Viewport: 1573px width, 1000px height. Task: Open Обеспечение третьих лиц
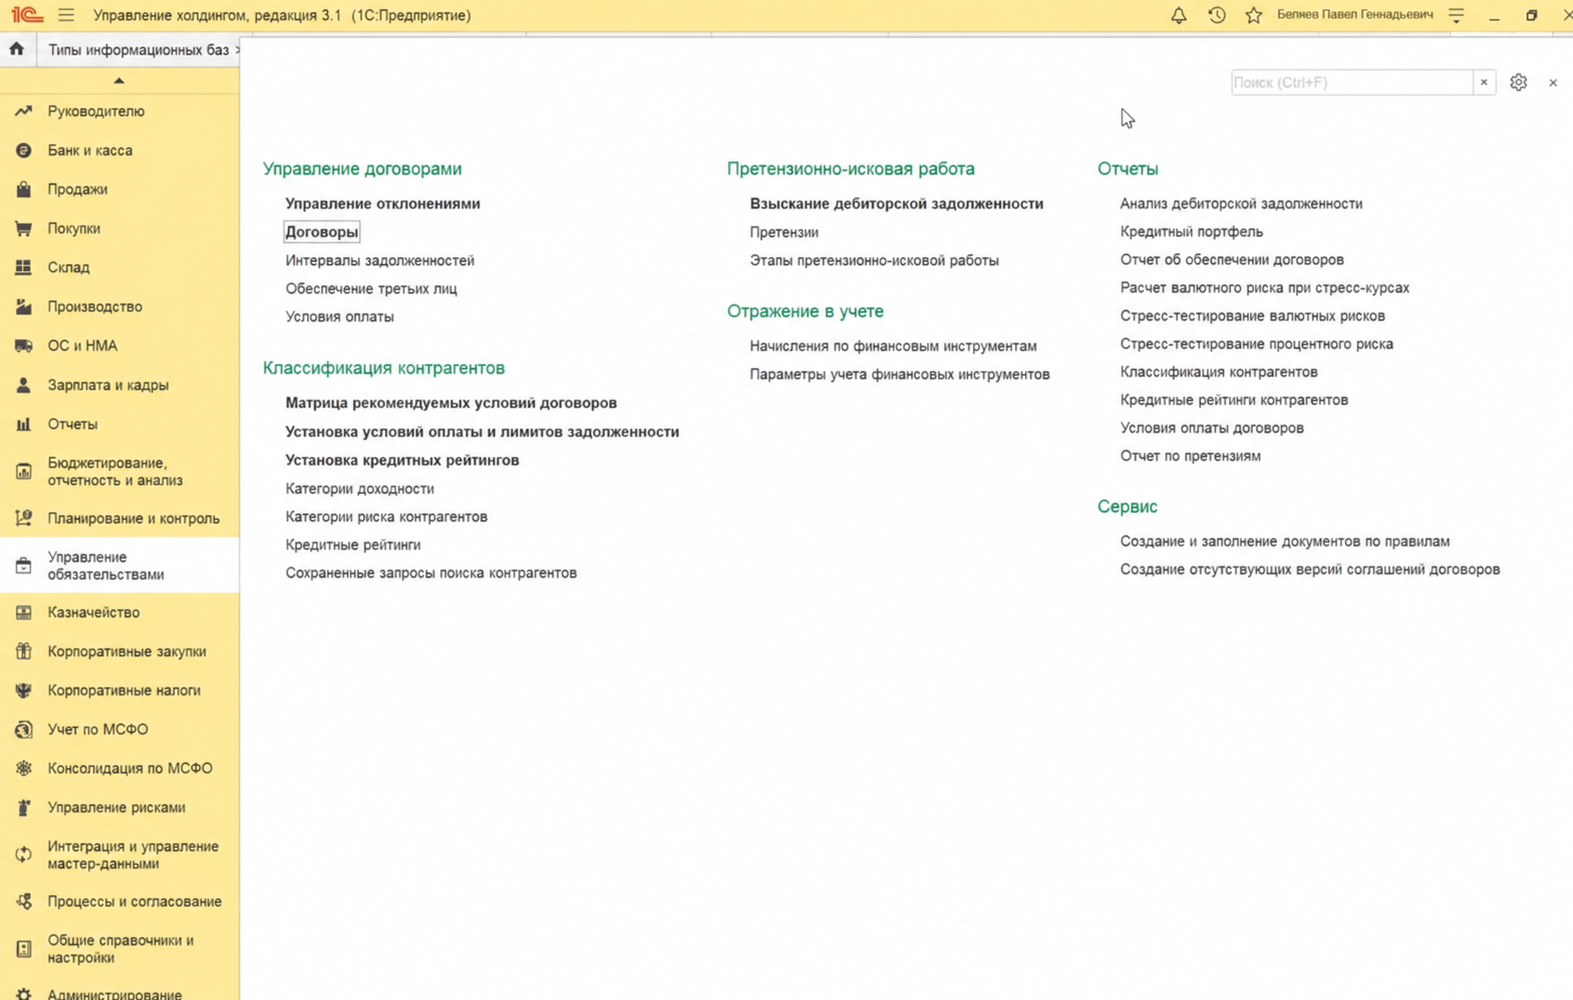pos(371,288)
